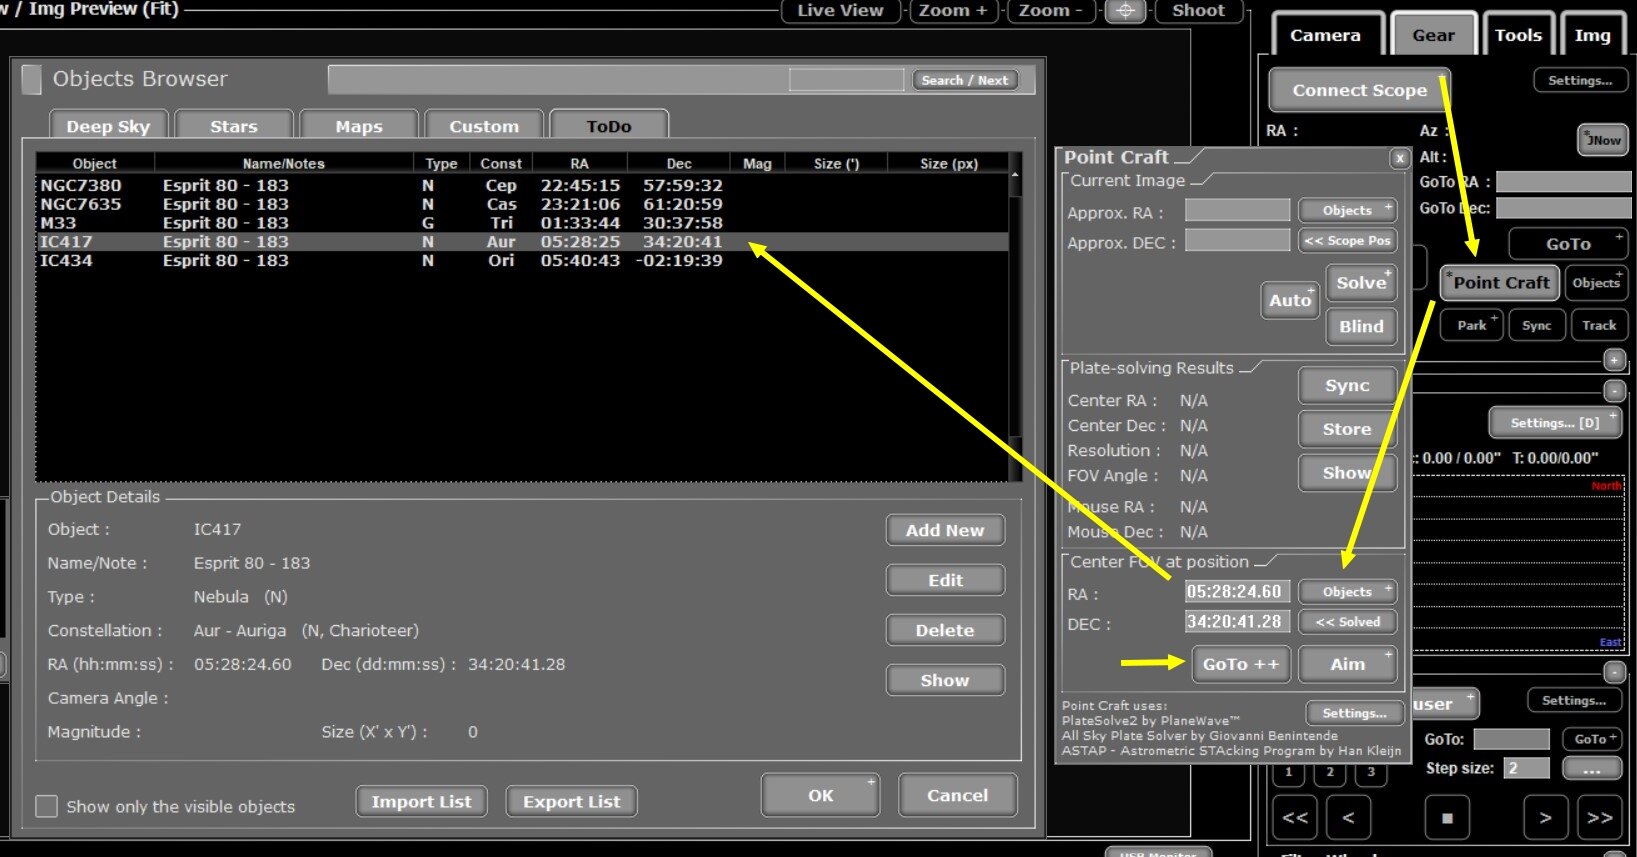Click Zoom - in the preview toolbar
Image resolution: width=1637 pixels, height=857 pixels.
(1051, 11)
